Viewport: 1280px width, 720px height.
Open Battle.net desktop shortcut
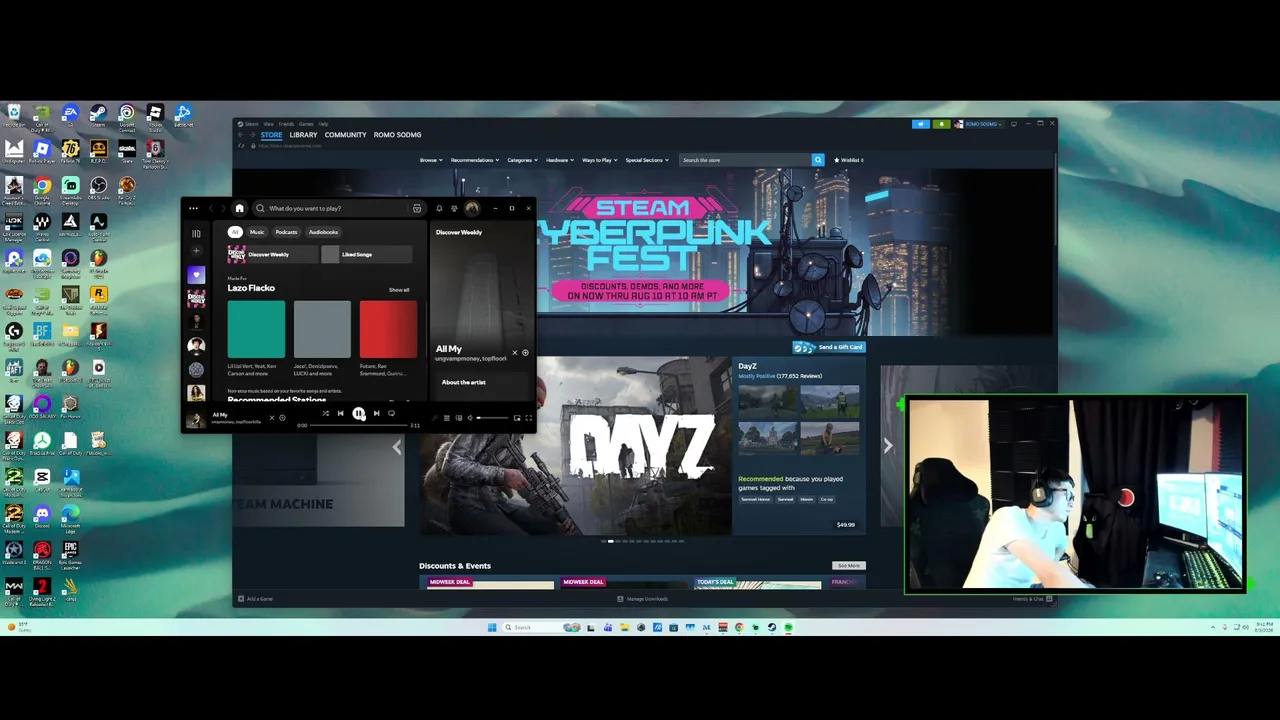click(x=183, y=116)
